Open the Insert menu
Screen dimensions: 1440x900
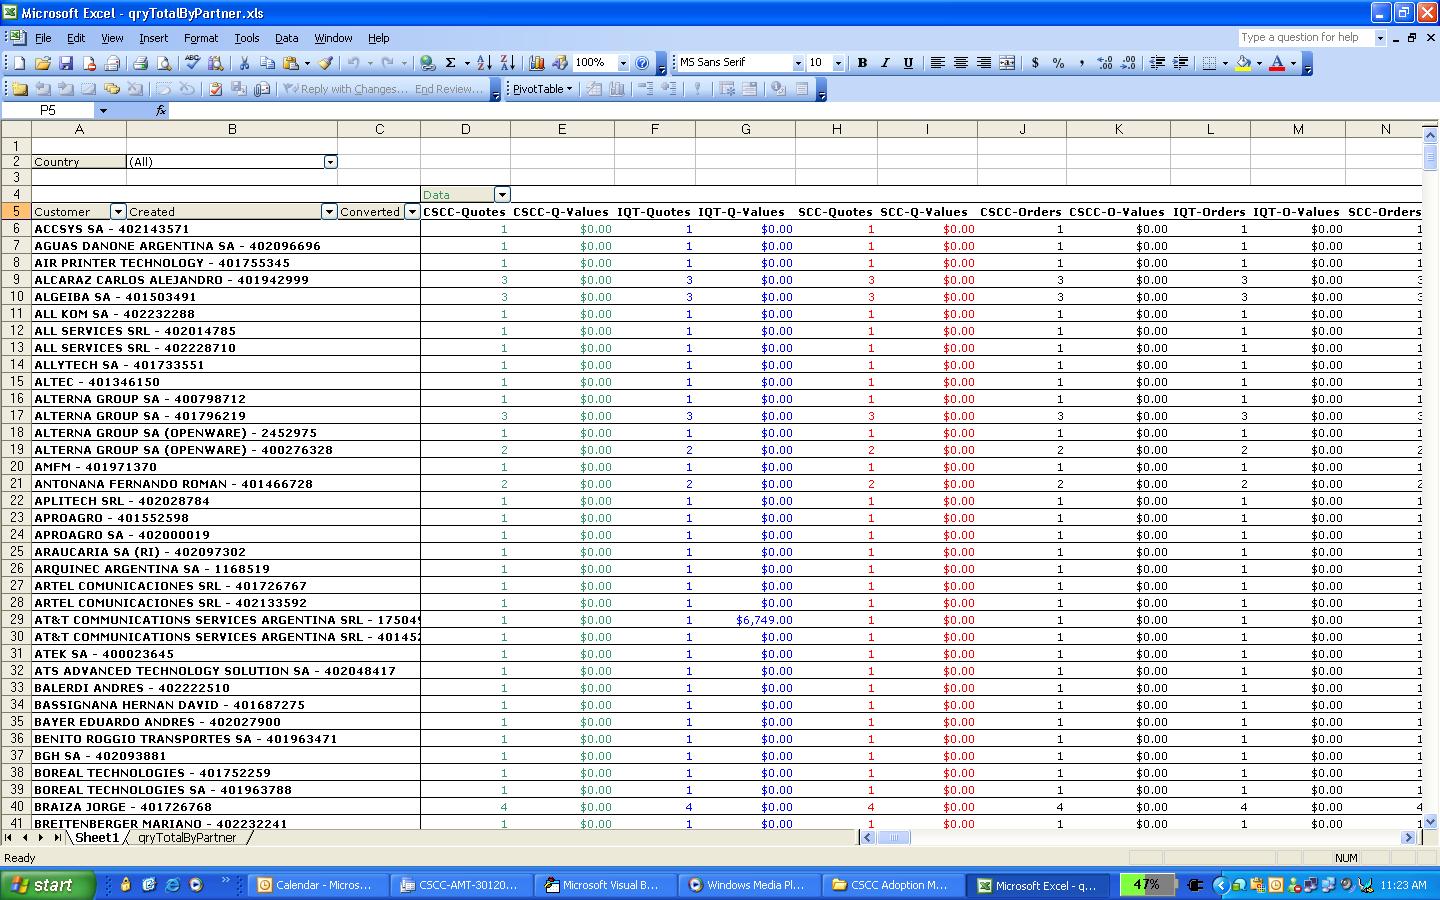tap(153, 38)
